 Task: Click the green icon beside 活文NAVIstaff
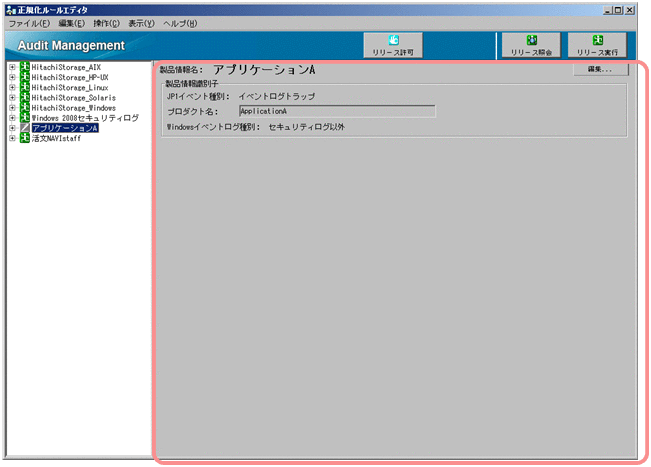pyautogui.click(x=25, y=138)
